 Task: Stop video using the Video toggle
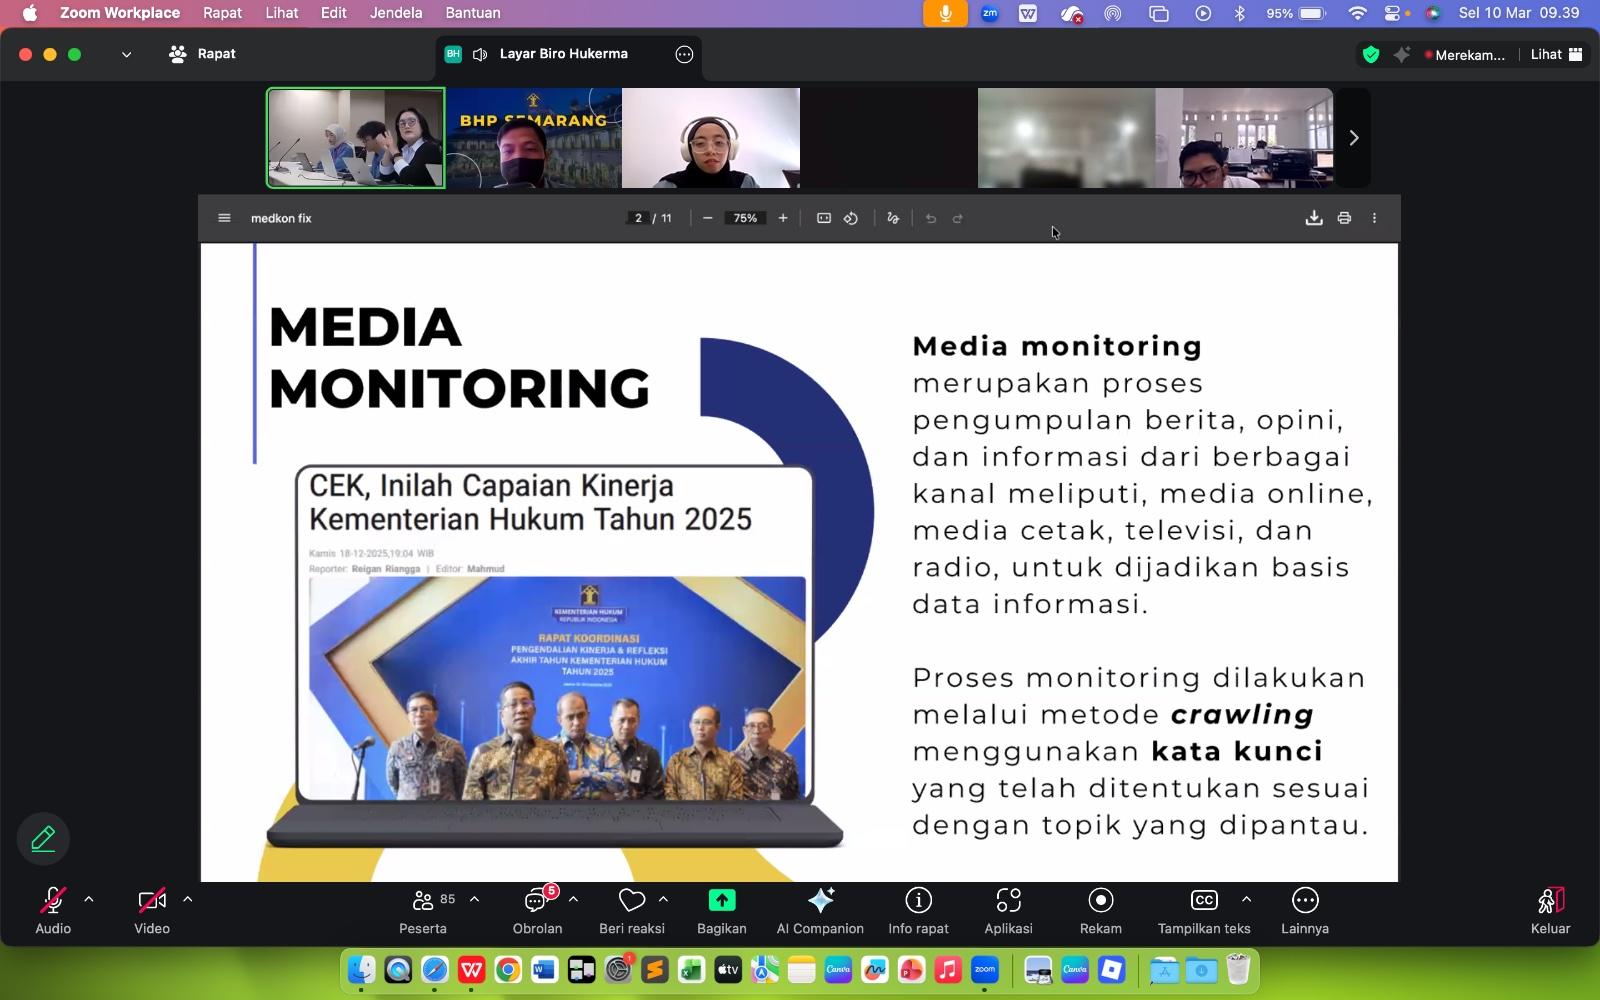click(x=151, y=902)
